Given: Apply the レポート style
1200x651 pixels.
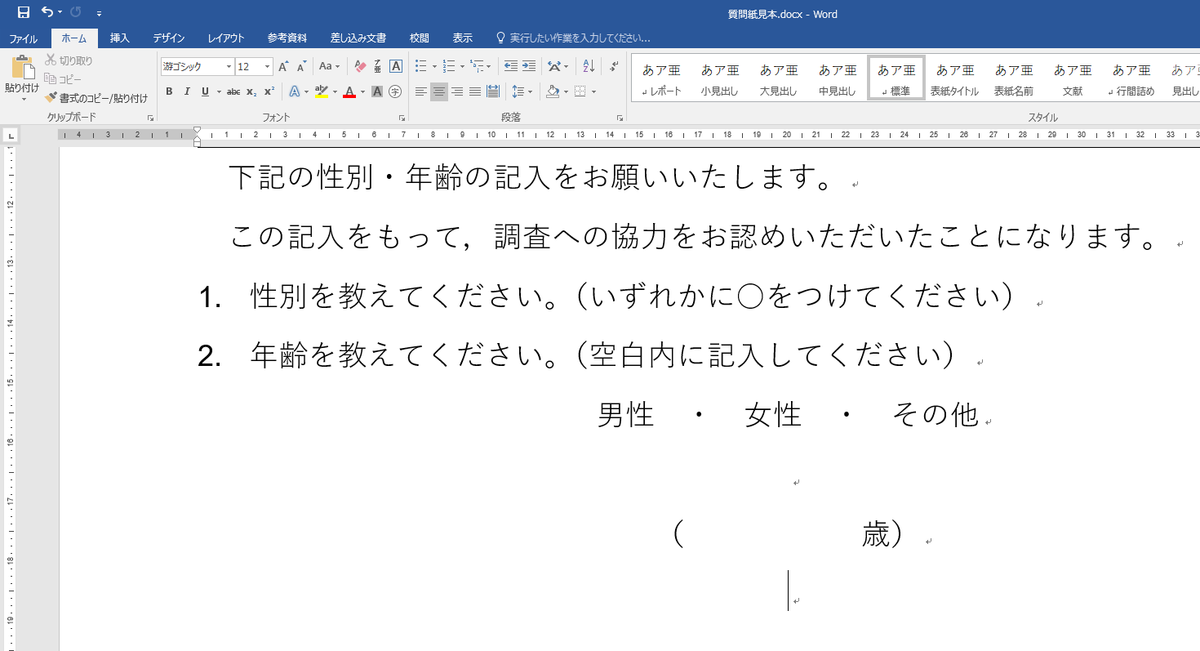Looking at the screenshot, I should point(662,79).
